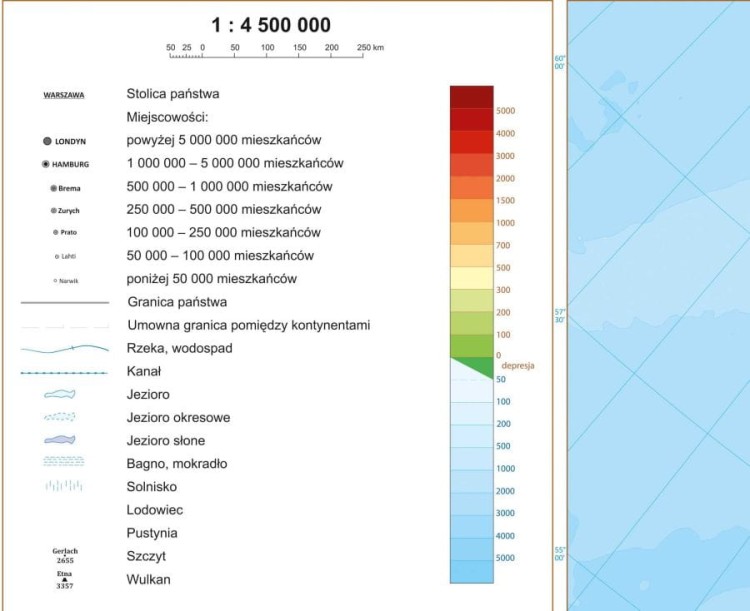
Task: Click the 250 000 – 500 000 mieszkańców label
Action: click(x=224, y=210)
